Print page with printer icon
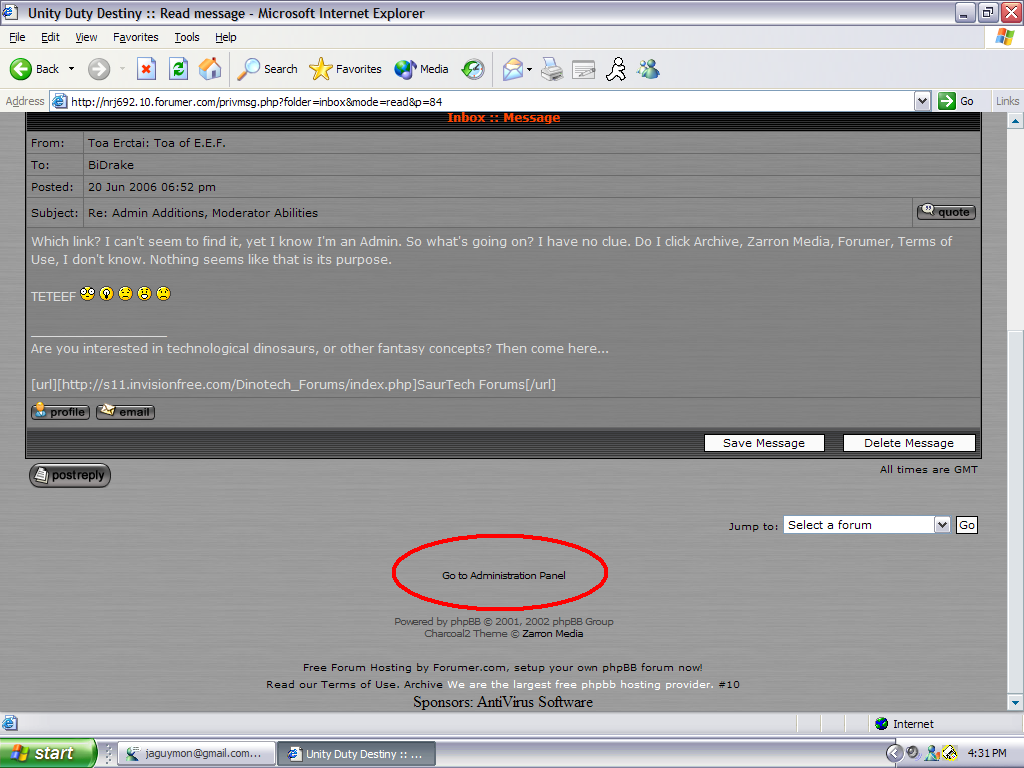 coord(552,69)
